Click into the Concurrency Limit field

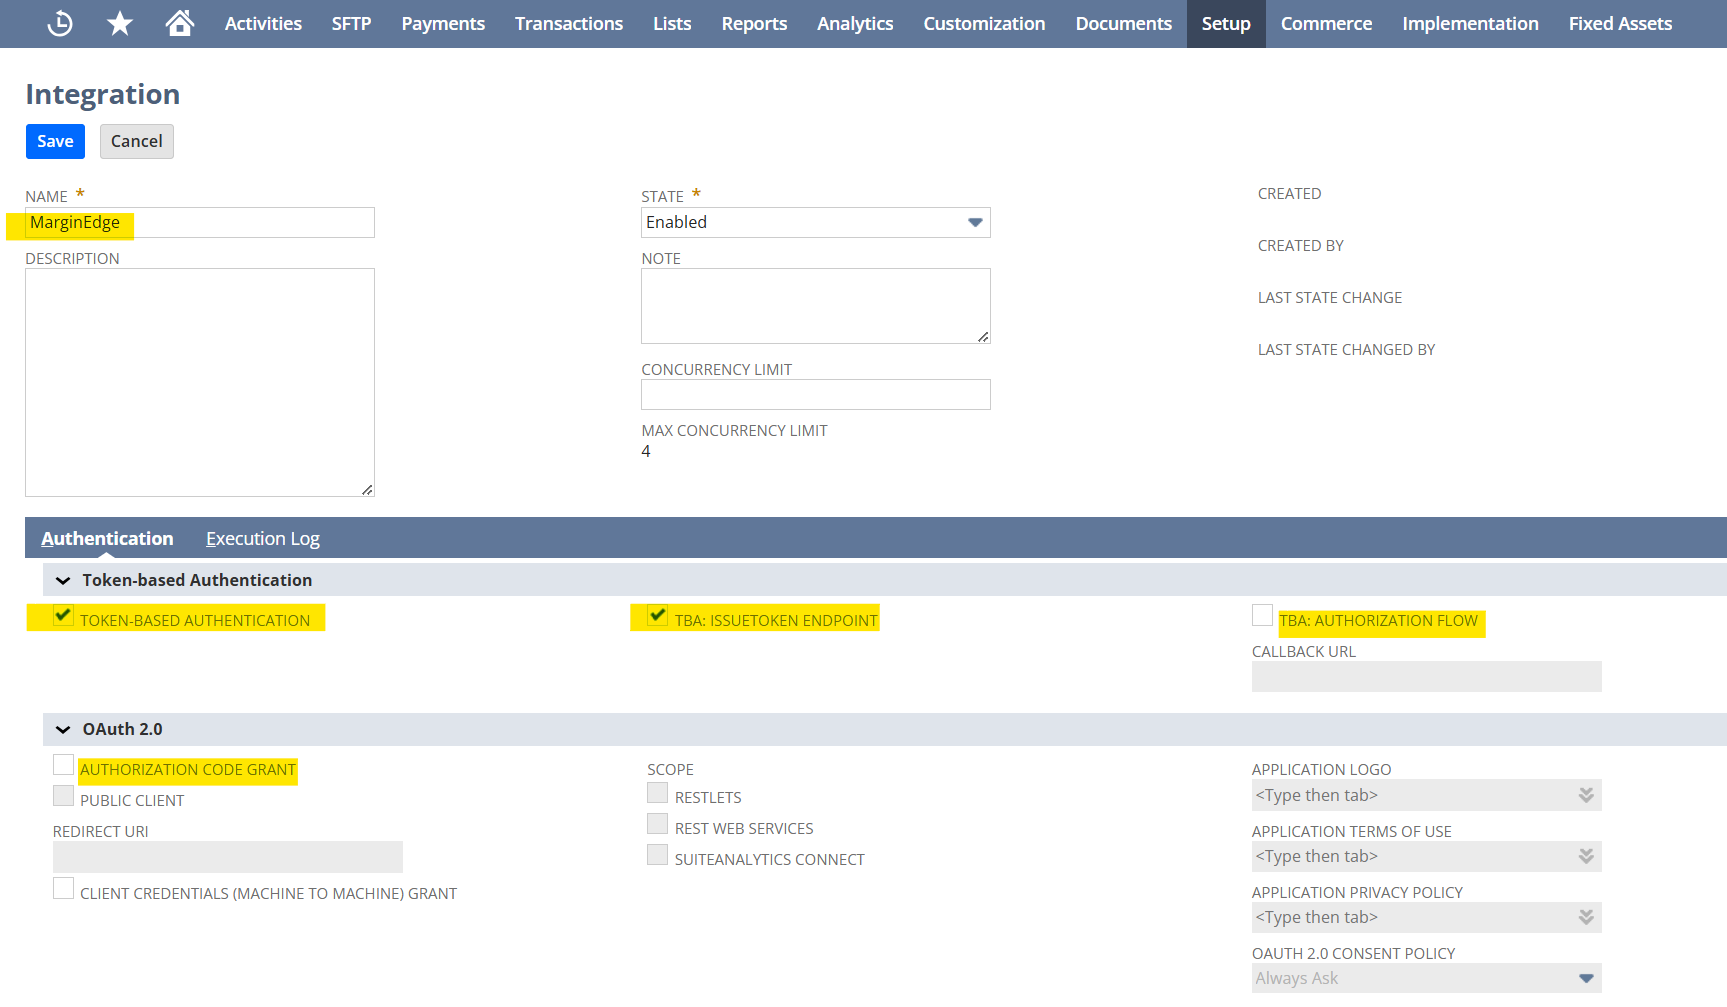click(x=815, y=394)
